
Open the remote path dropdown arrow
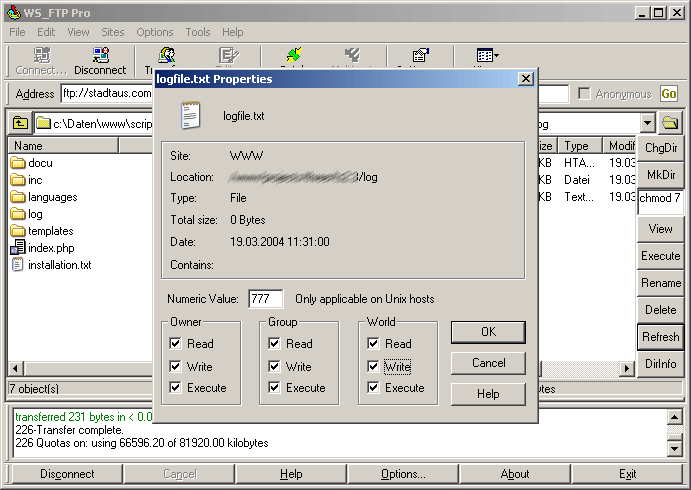tap(647, 123)
